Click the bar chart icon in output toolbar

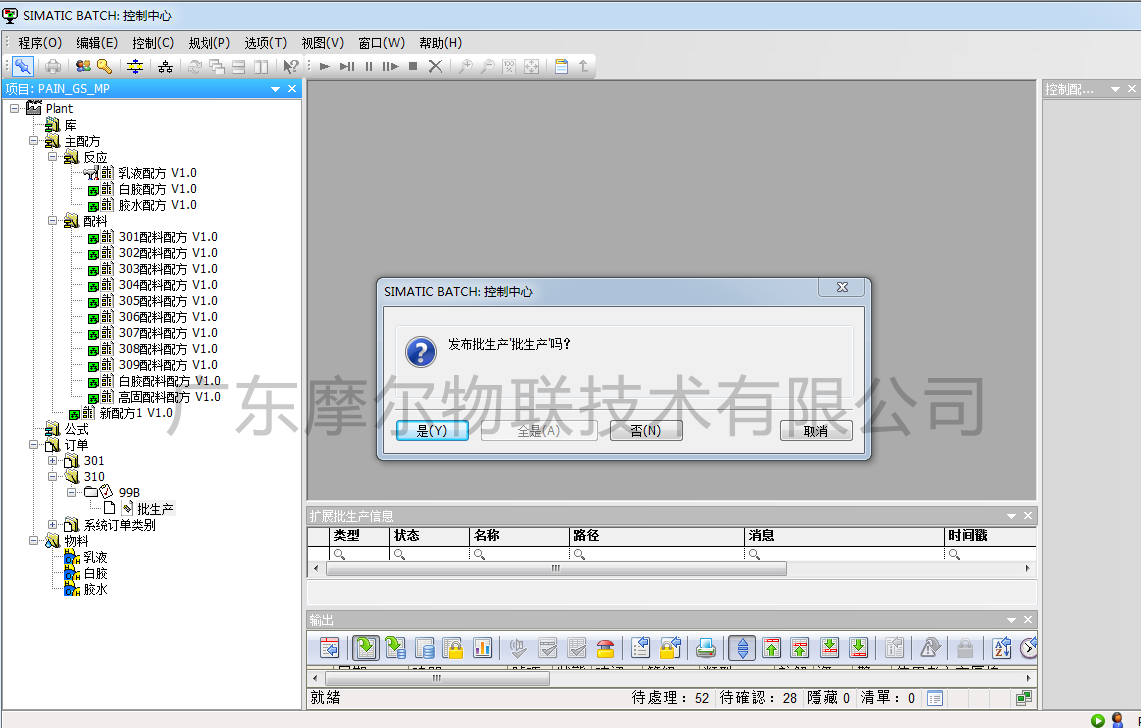482,647
